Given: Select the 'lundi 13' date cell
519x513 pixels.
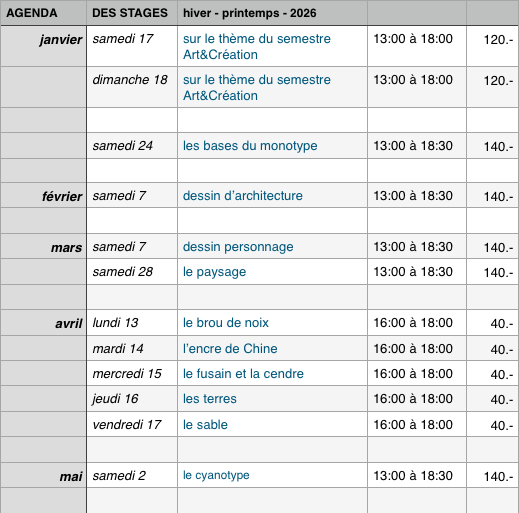Looking at the screenshot, I should [132, 323].
